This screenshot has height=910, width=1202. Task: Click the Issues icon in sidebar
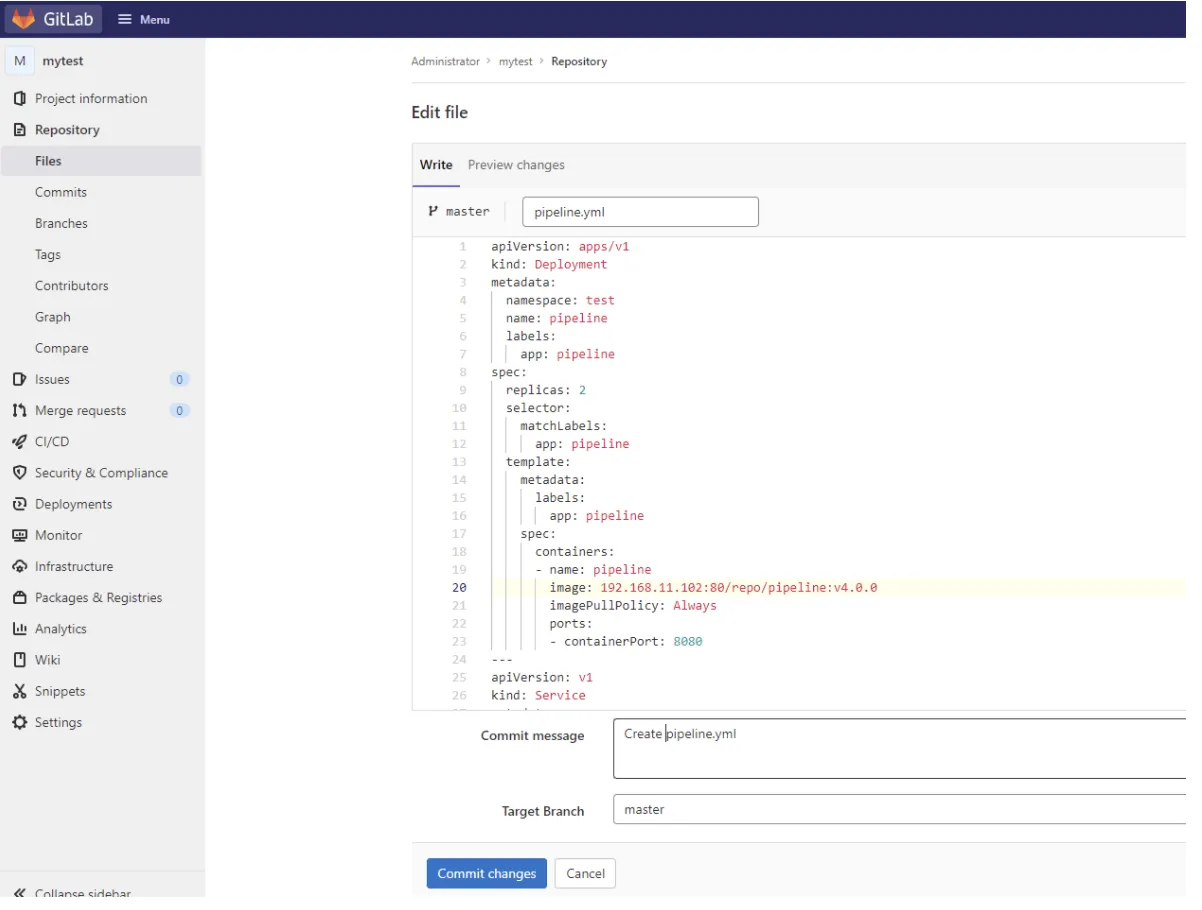[19, 379]
